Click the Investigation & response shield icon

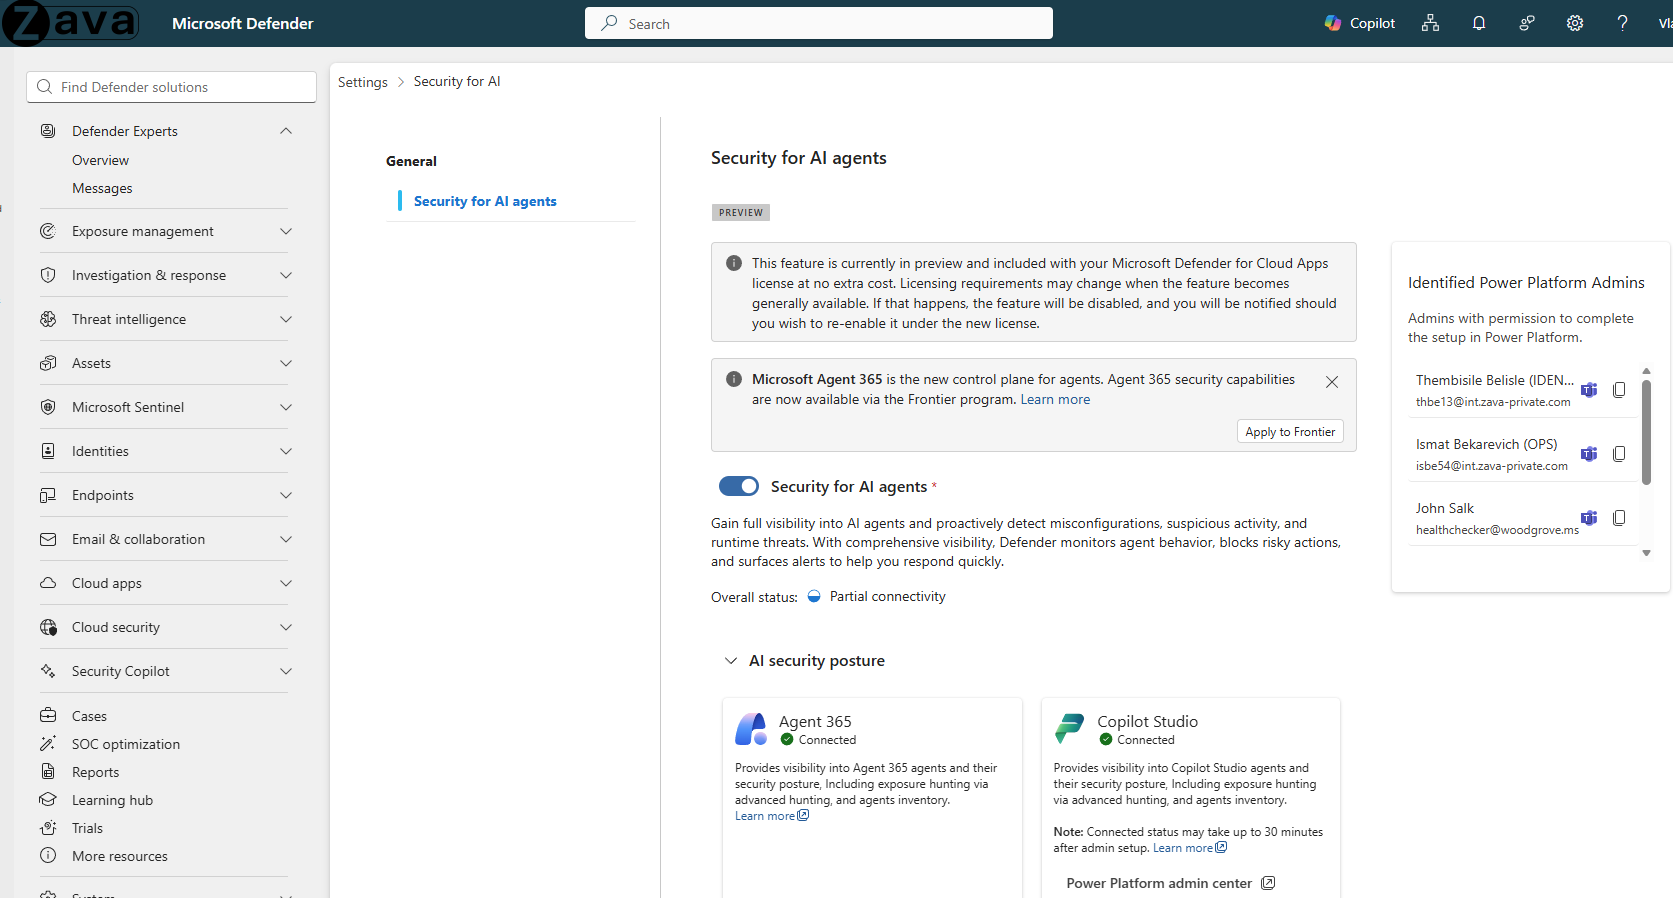click(48, 275)
